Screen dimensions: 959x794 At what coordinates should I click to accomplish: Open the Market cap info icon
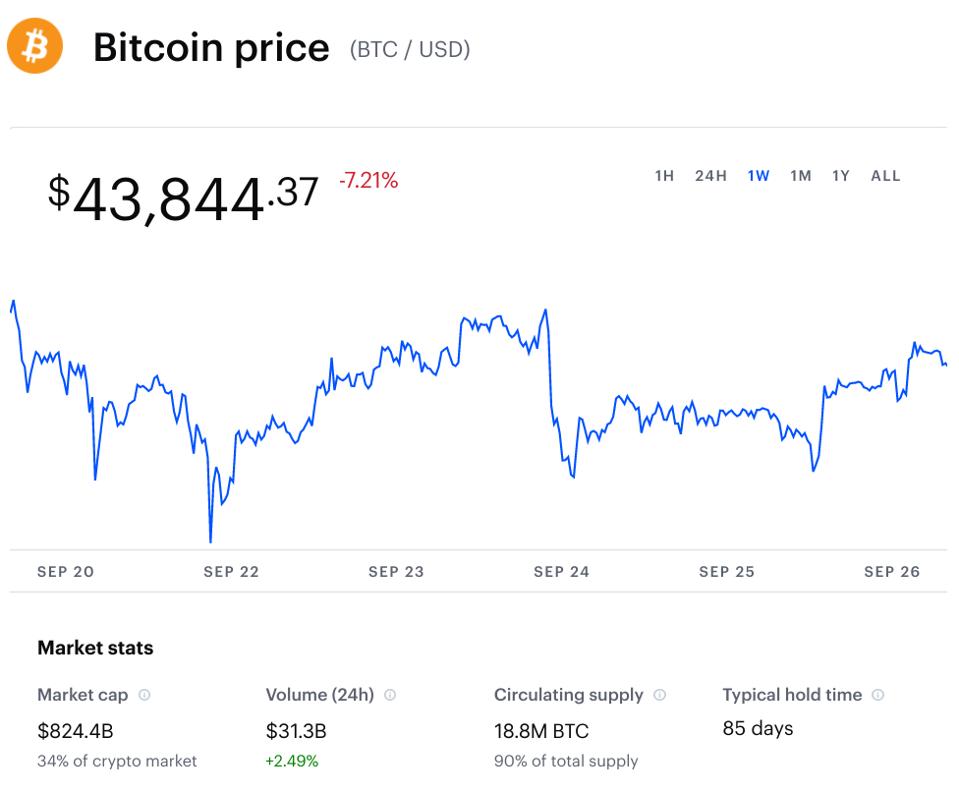144,695
